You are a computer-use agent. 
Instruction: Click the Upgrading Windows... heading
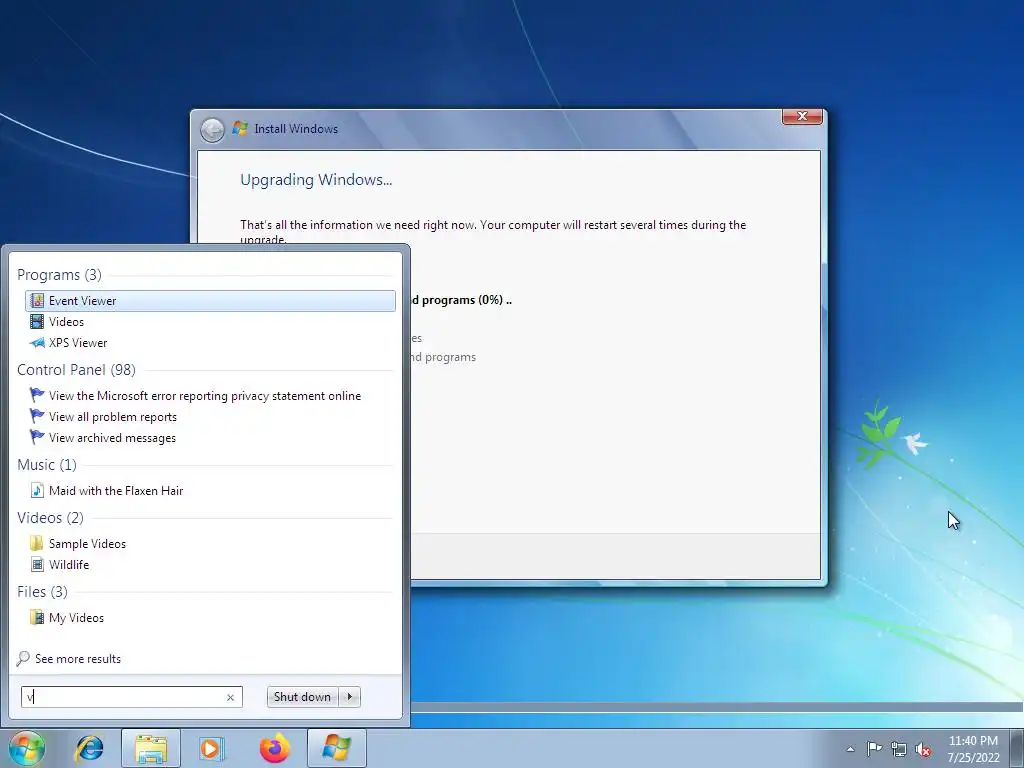(x=316, y=180)
